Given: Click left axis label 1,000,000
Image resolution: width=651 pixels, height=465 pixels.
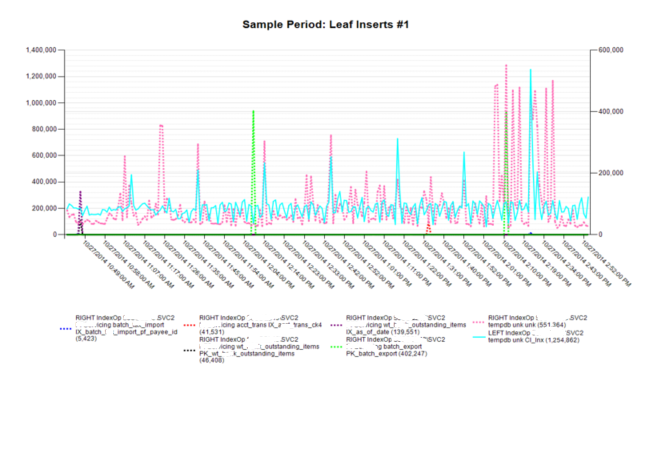Looking at the screenshot, I should pyautogui.click(x=41, y=103).
